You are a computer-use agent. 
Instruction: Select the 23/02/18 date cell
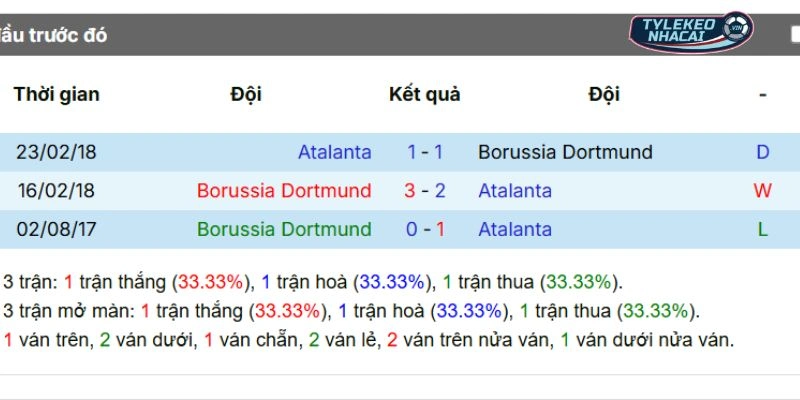[55, 152]
